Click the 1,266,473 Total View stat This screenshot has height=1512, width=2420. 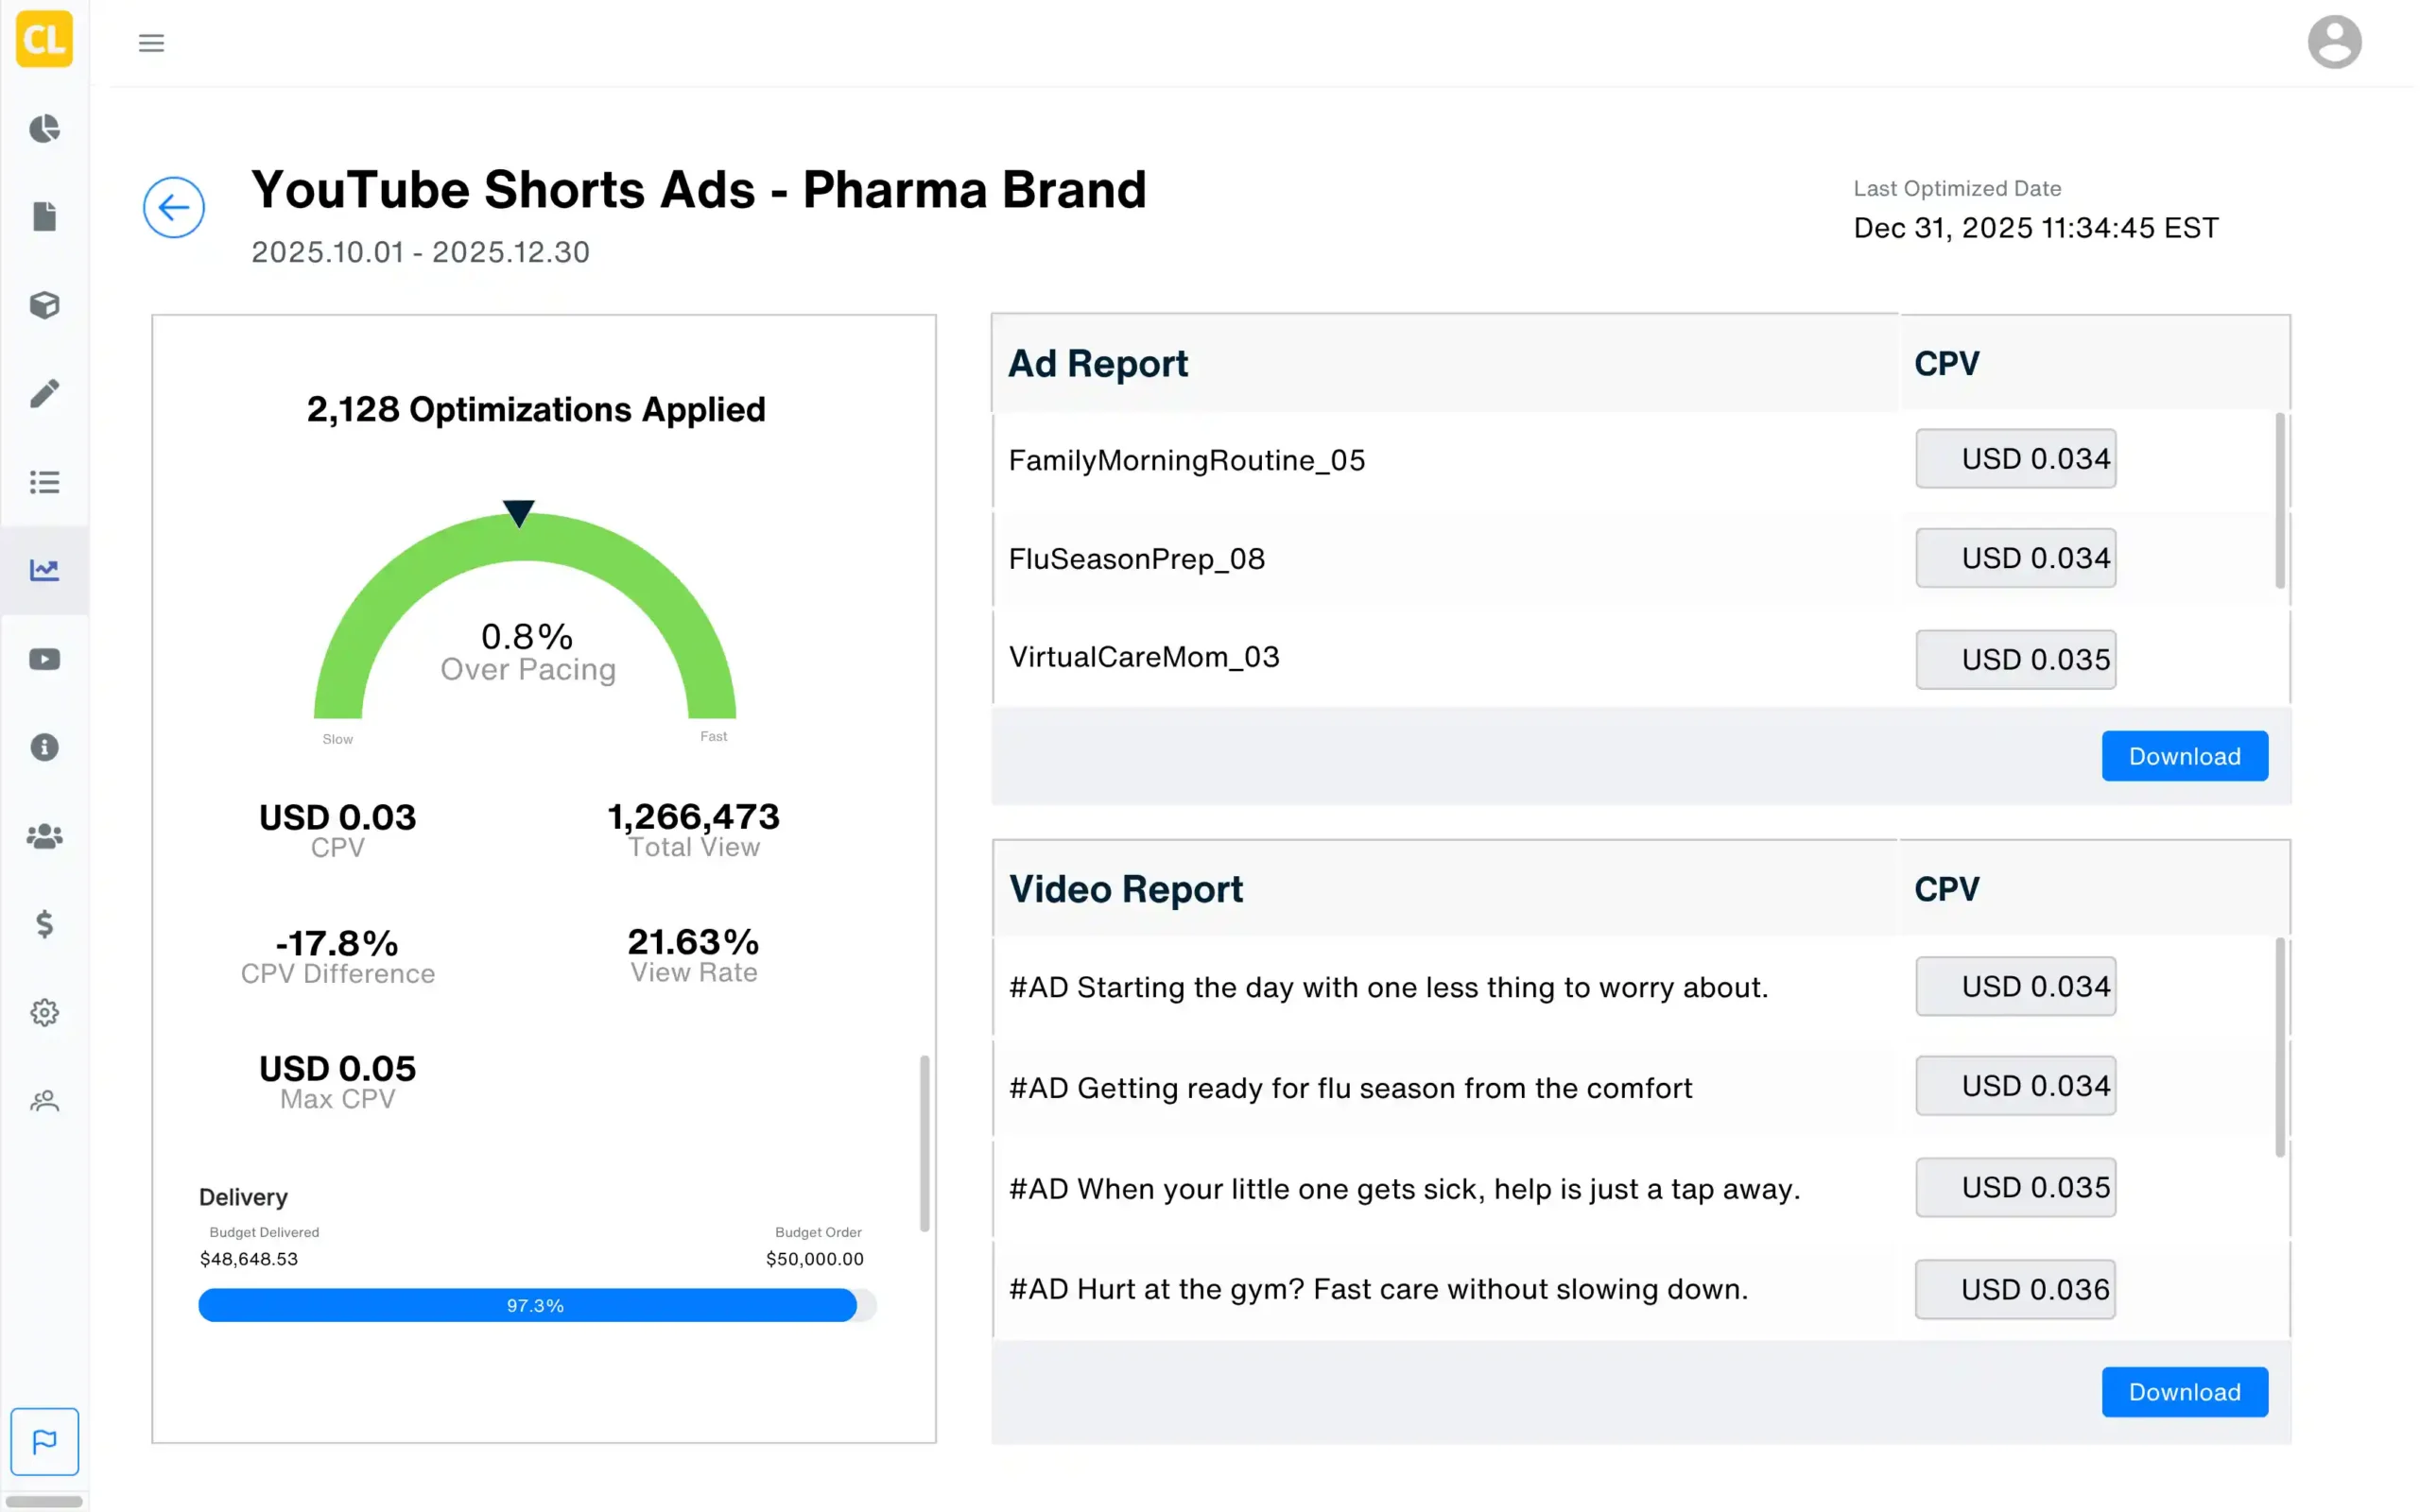693,829
